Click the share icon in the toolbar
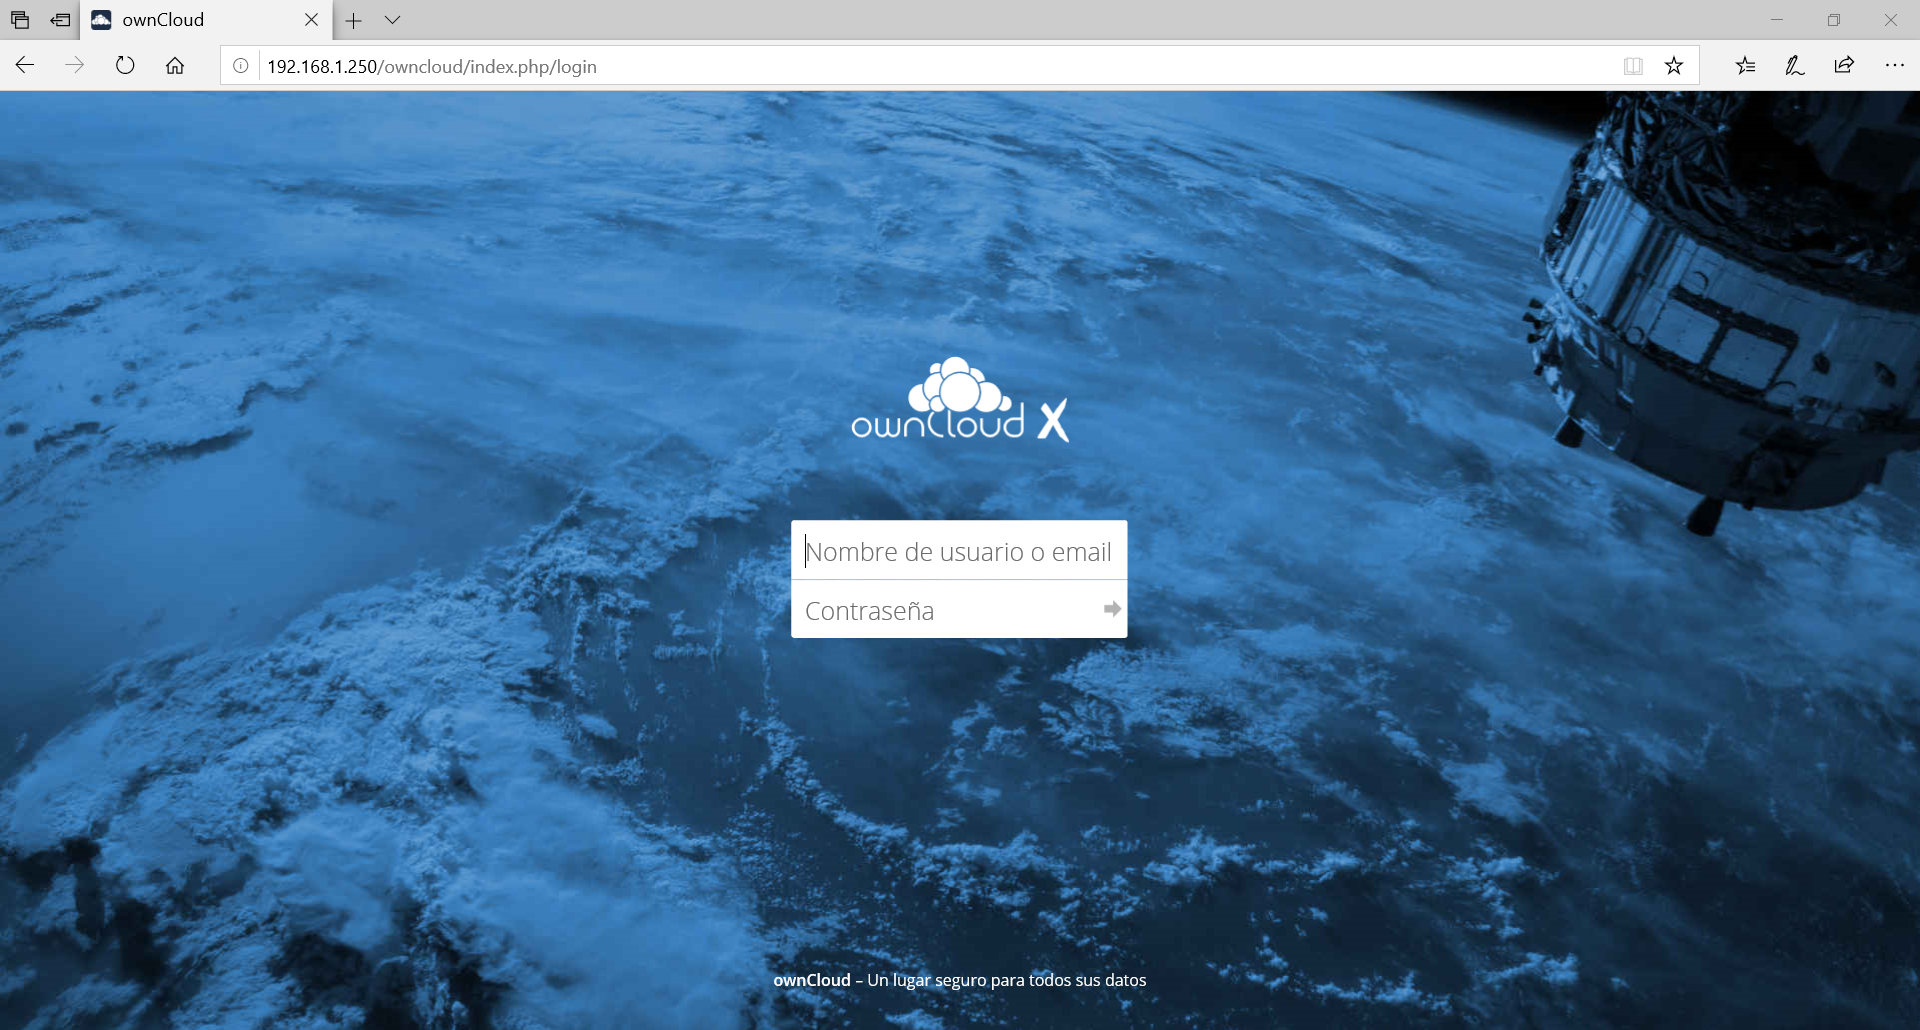This screenshot has width=1920, height=1030. [x=1844, y=65]
